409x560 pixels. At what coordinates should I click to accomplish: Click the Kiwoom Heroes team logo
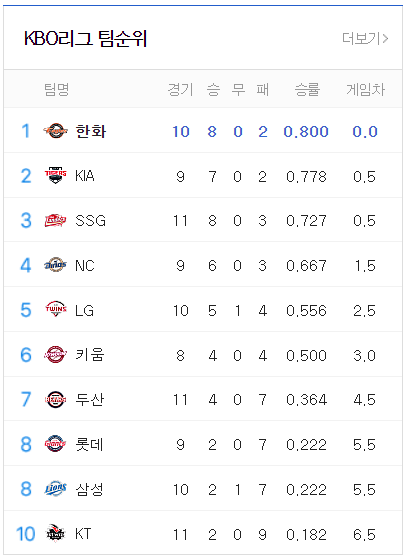[55, 355]
